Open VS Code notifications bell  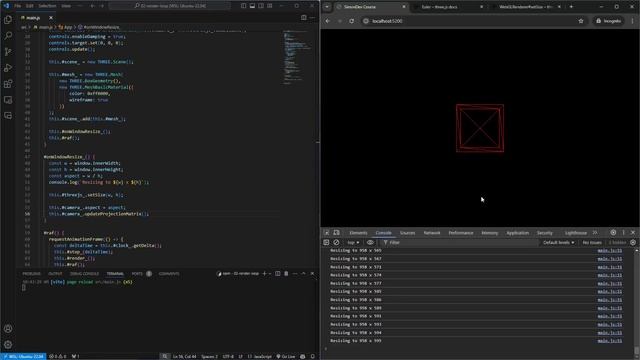coord(313,356)
